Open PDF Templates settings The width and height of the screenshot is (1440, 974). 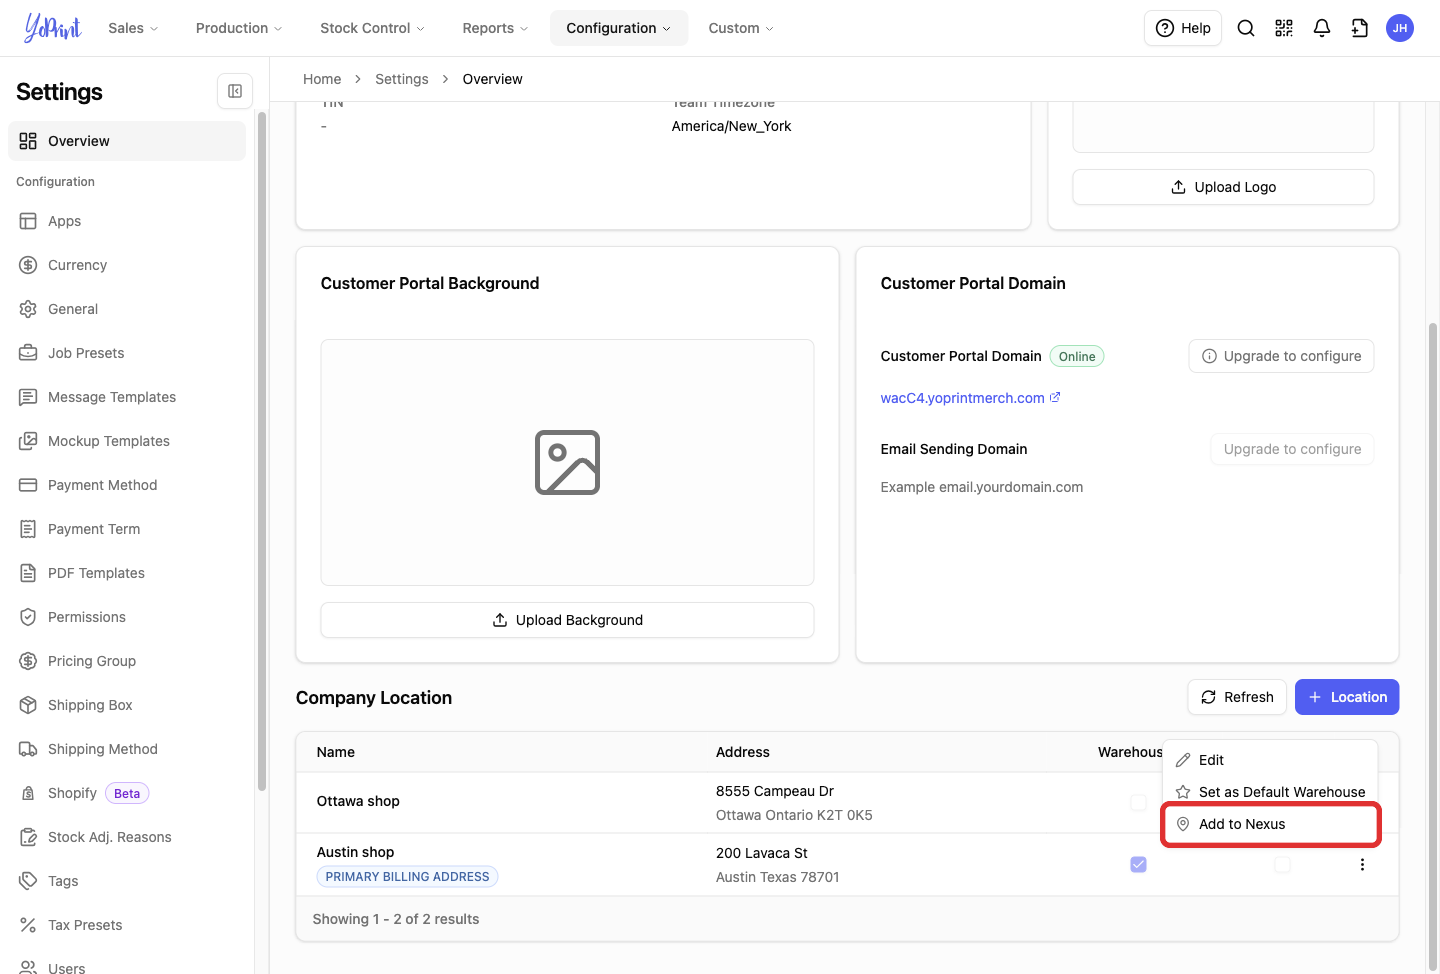pos(127,573)
